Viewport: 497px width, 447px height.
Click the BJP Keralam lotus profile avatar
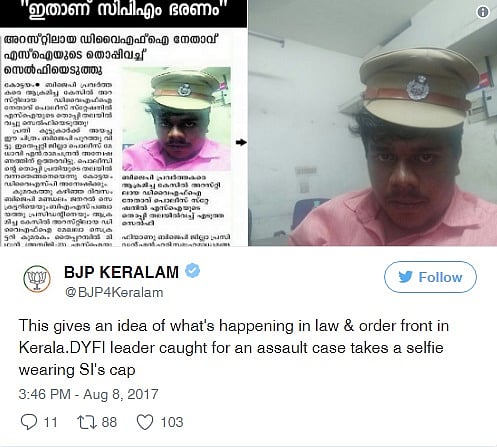point(37,278)
